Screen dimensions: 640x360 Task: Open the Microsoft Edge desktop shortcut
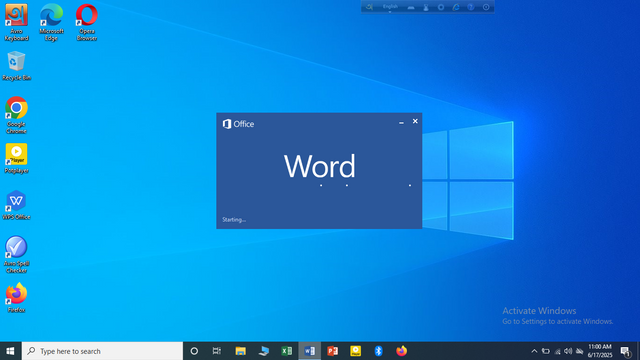[51, 22]
